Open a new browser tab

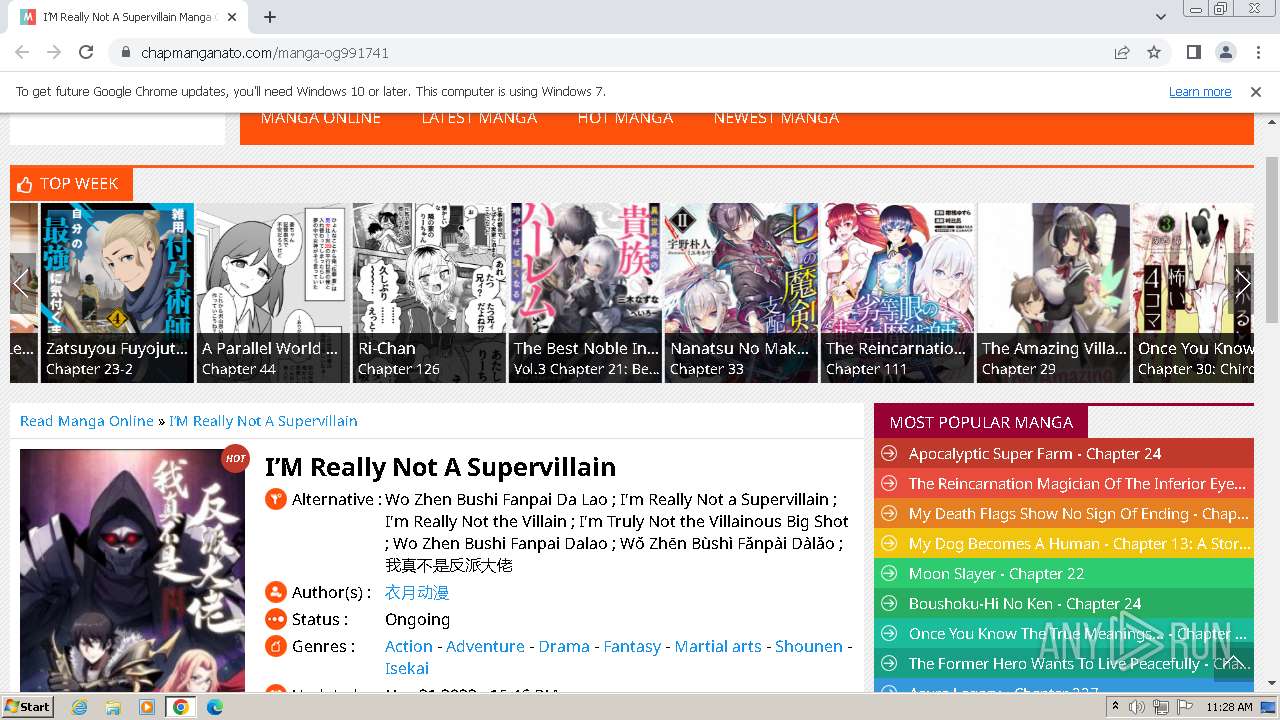270,17
